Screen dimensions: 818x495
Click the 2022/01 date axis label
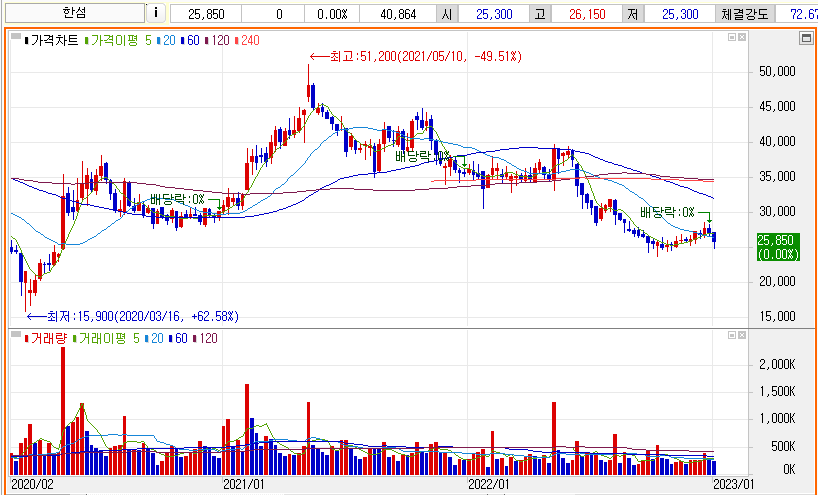(x=489, y=484)
